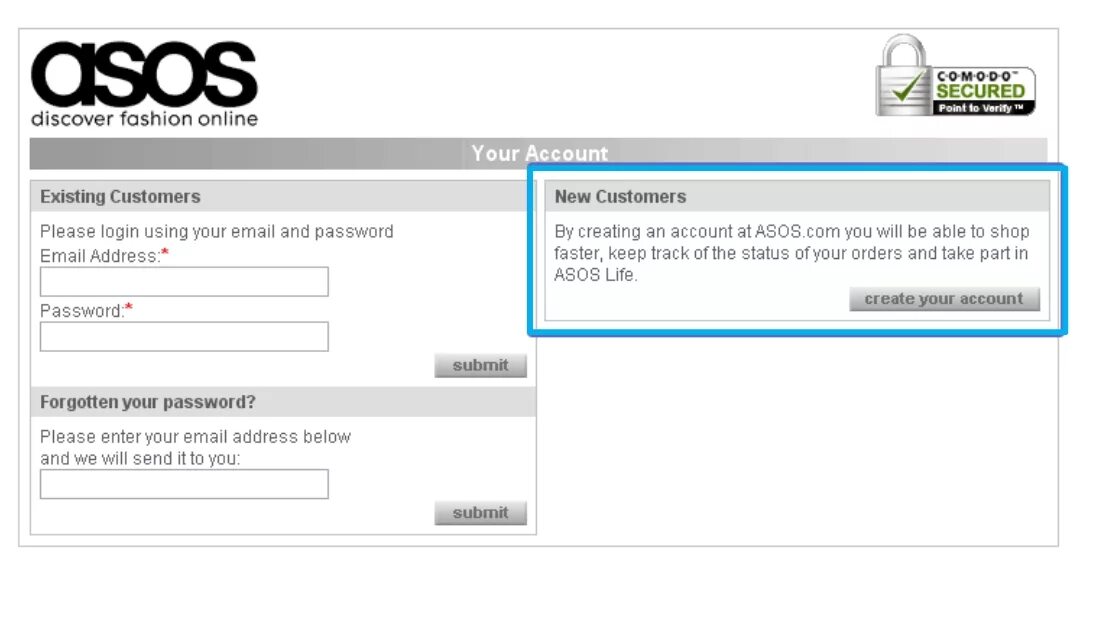Click submit in Forgotten your password section

pos(480,512)
